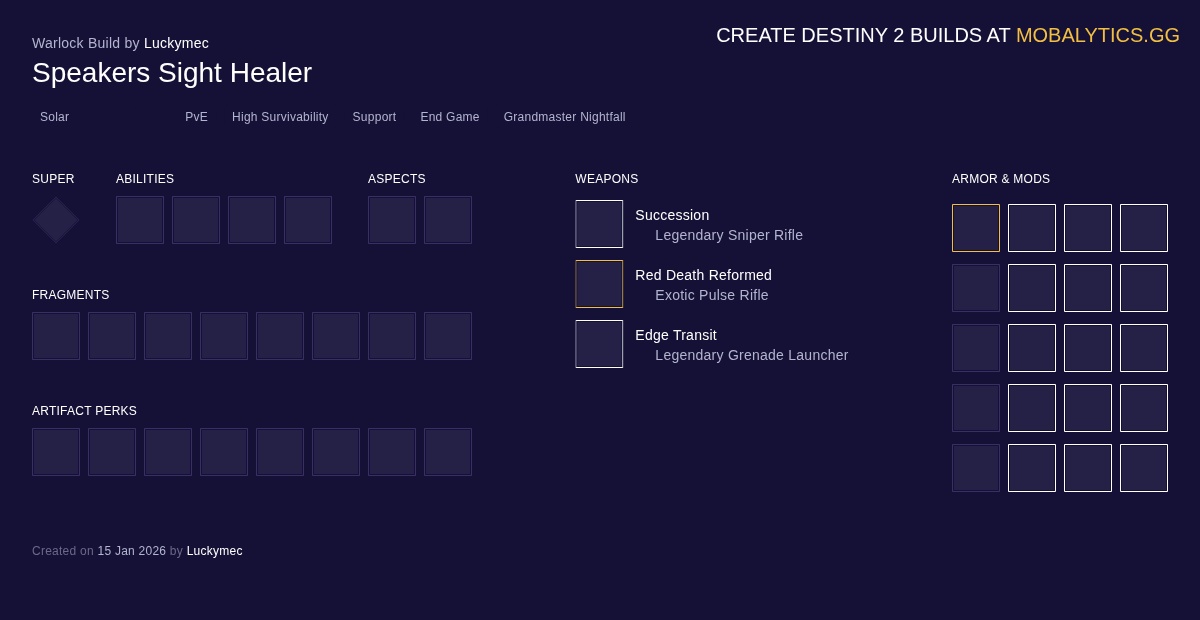Image resolution: width=1200 pixels, height=620 pixels.
Task: Click the Edge Transit weapon icon
Action: point(599,344)
